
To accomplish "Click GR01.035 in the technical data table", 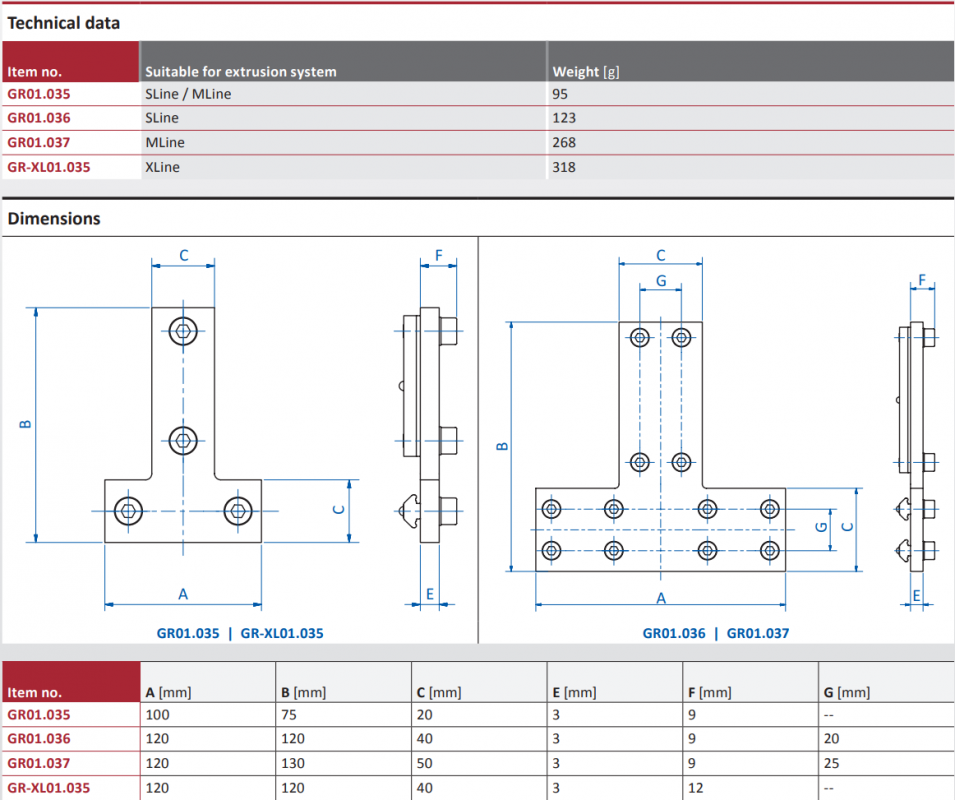I will click(x=39, y=94).
